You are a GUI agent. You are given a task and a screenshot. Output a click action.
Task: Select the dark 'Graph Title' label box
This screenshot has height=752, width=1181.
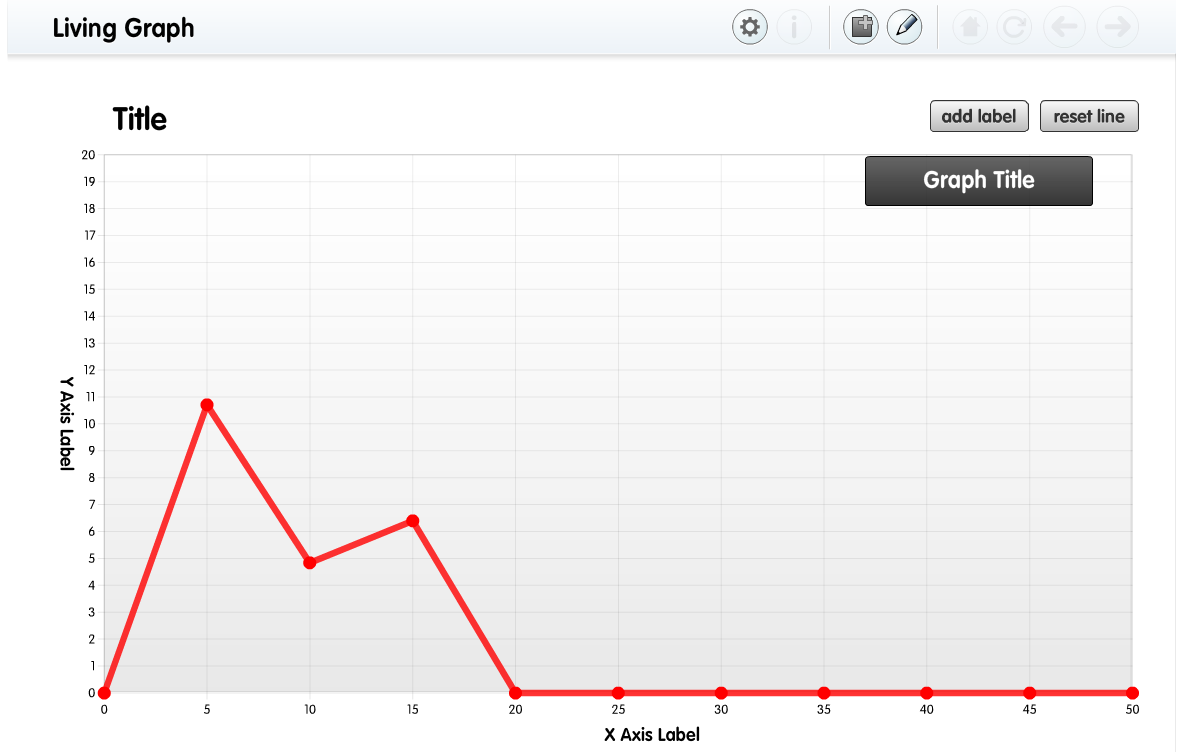(978, 181)
